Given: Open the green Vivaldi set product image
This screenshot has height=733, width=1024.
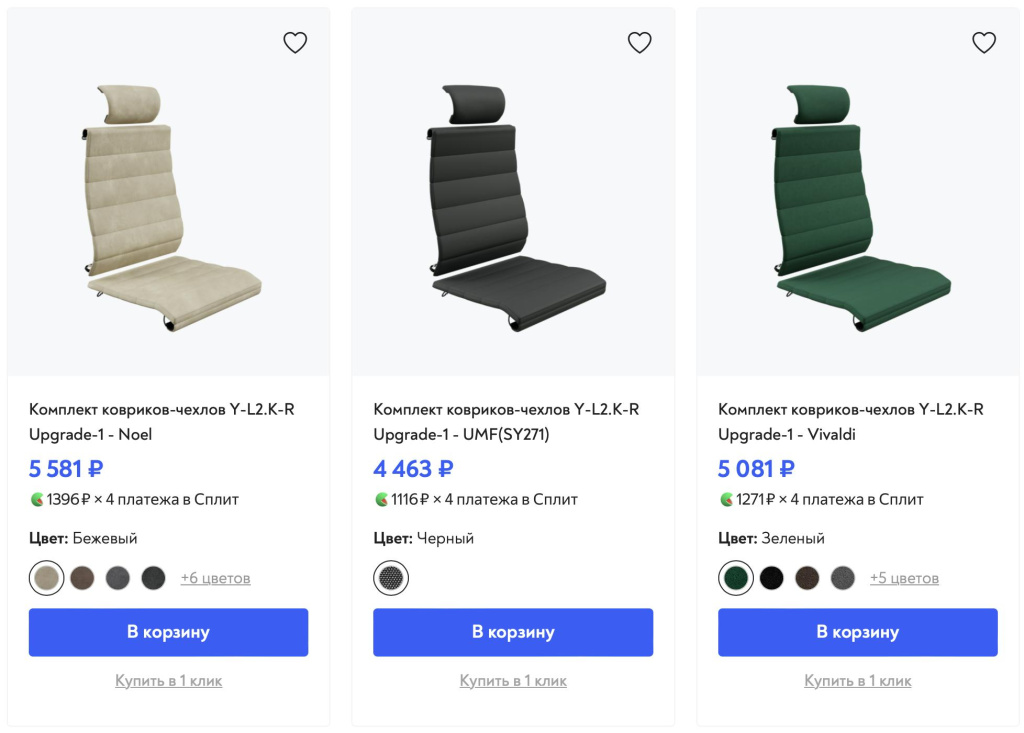Looking at the screenshot, I should pyautogui.click(x=858, y=205).
